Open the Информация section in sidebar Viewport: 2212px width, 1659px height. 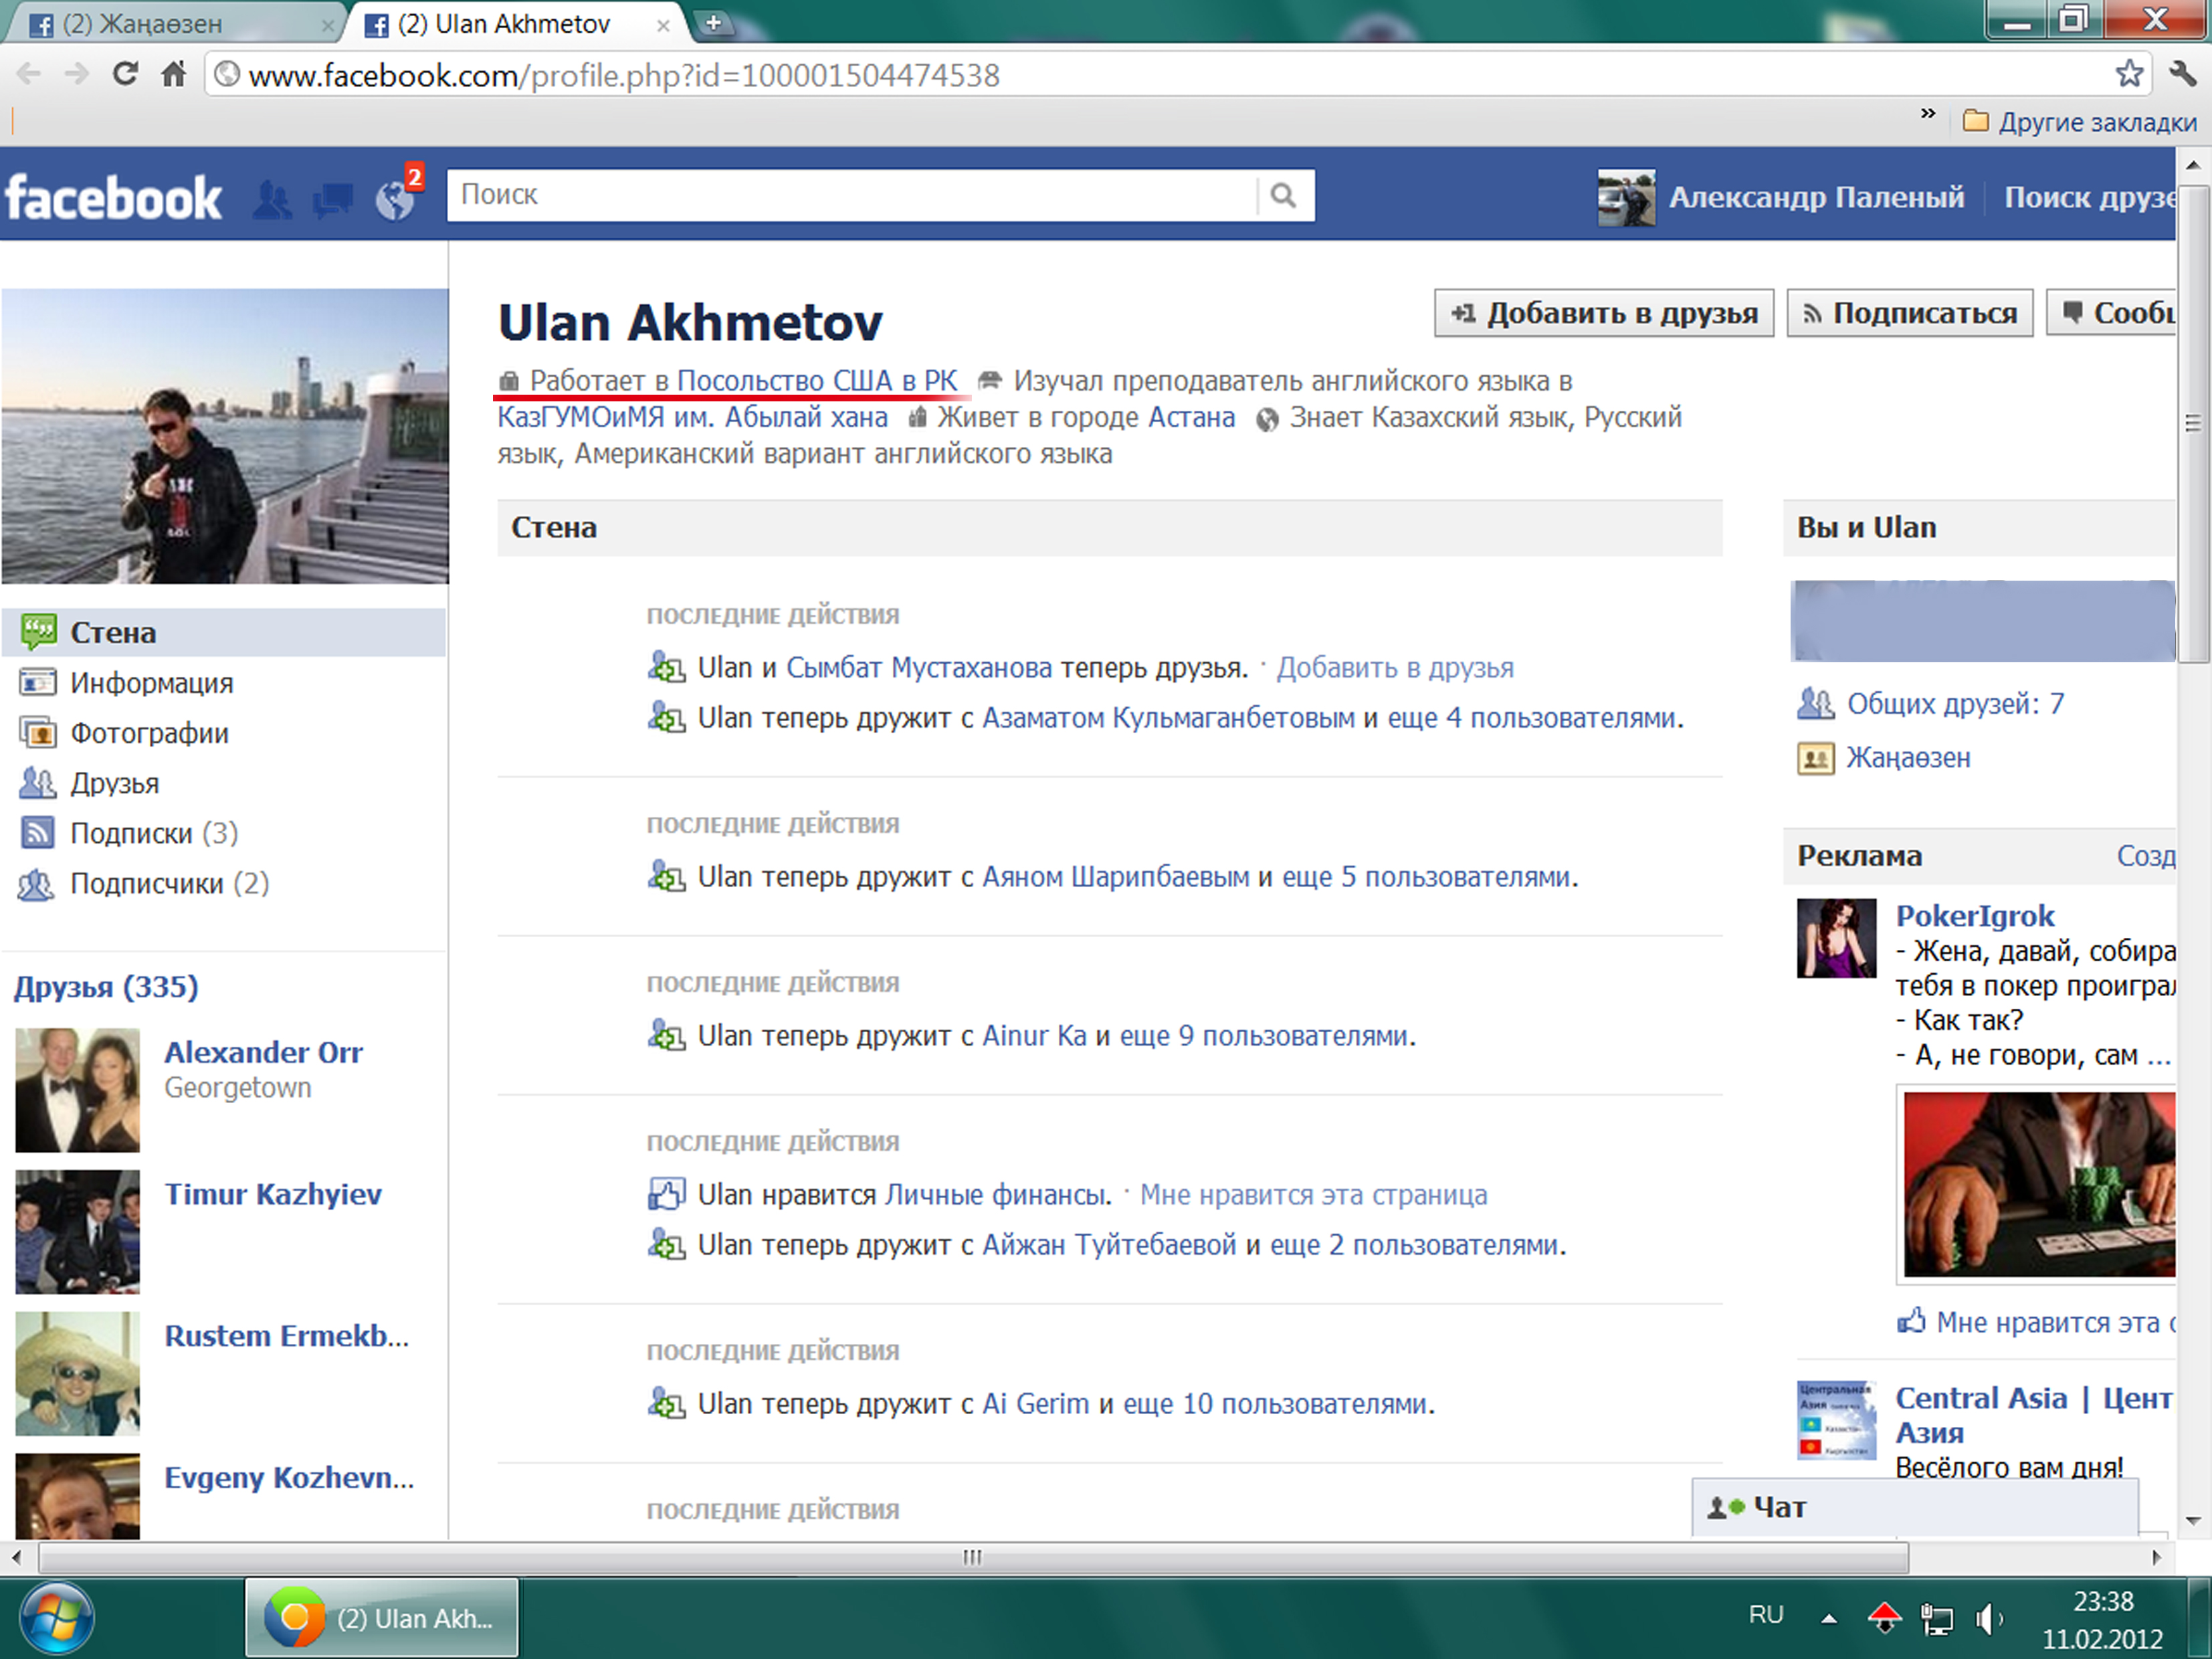(x=151, y=683)
